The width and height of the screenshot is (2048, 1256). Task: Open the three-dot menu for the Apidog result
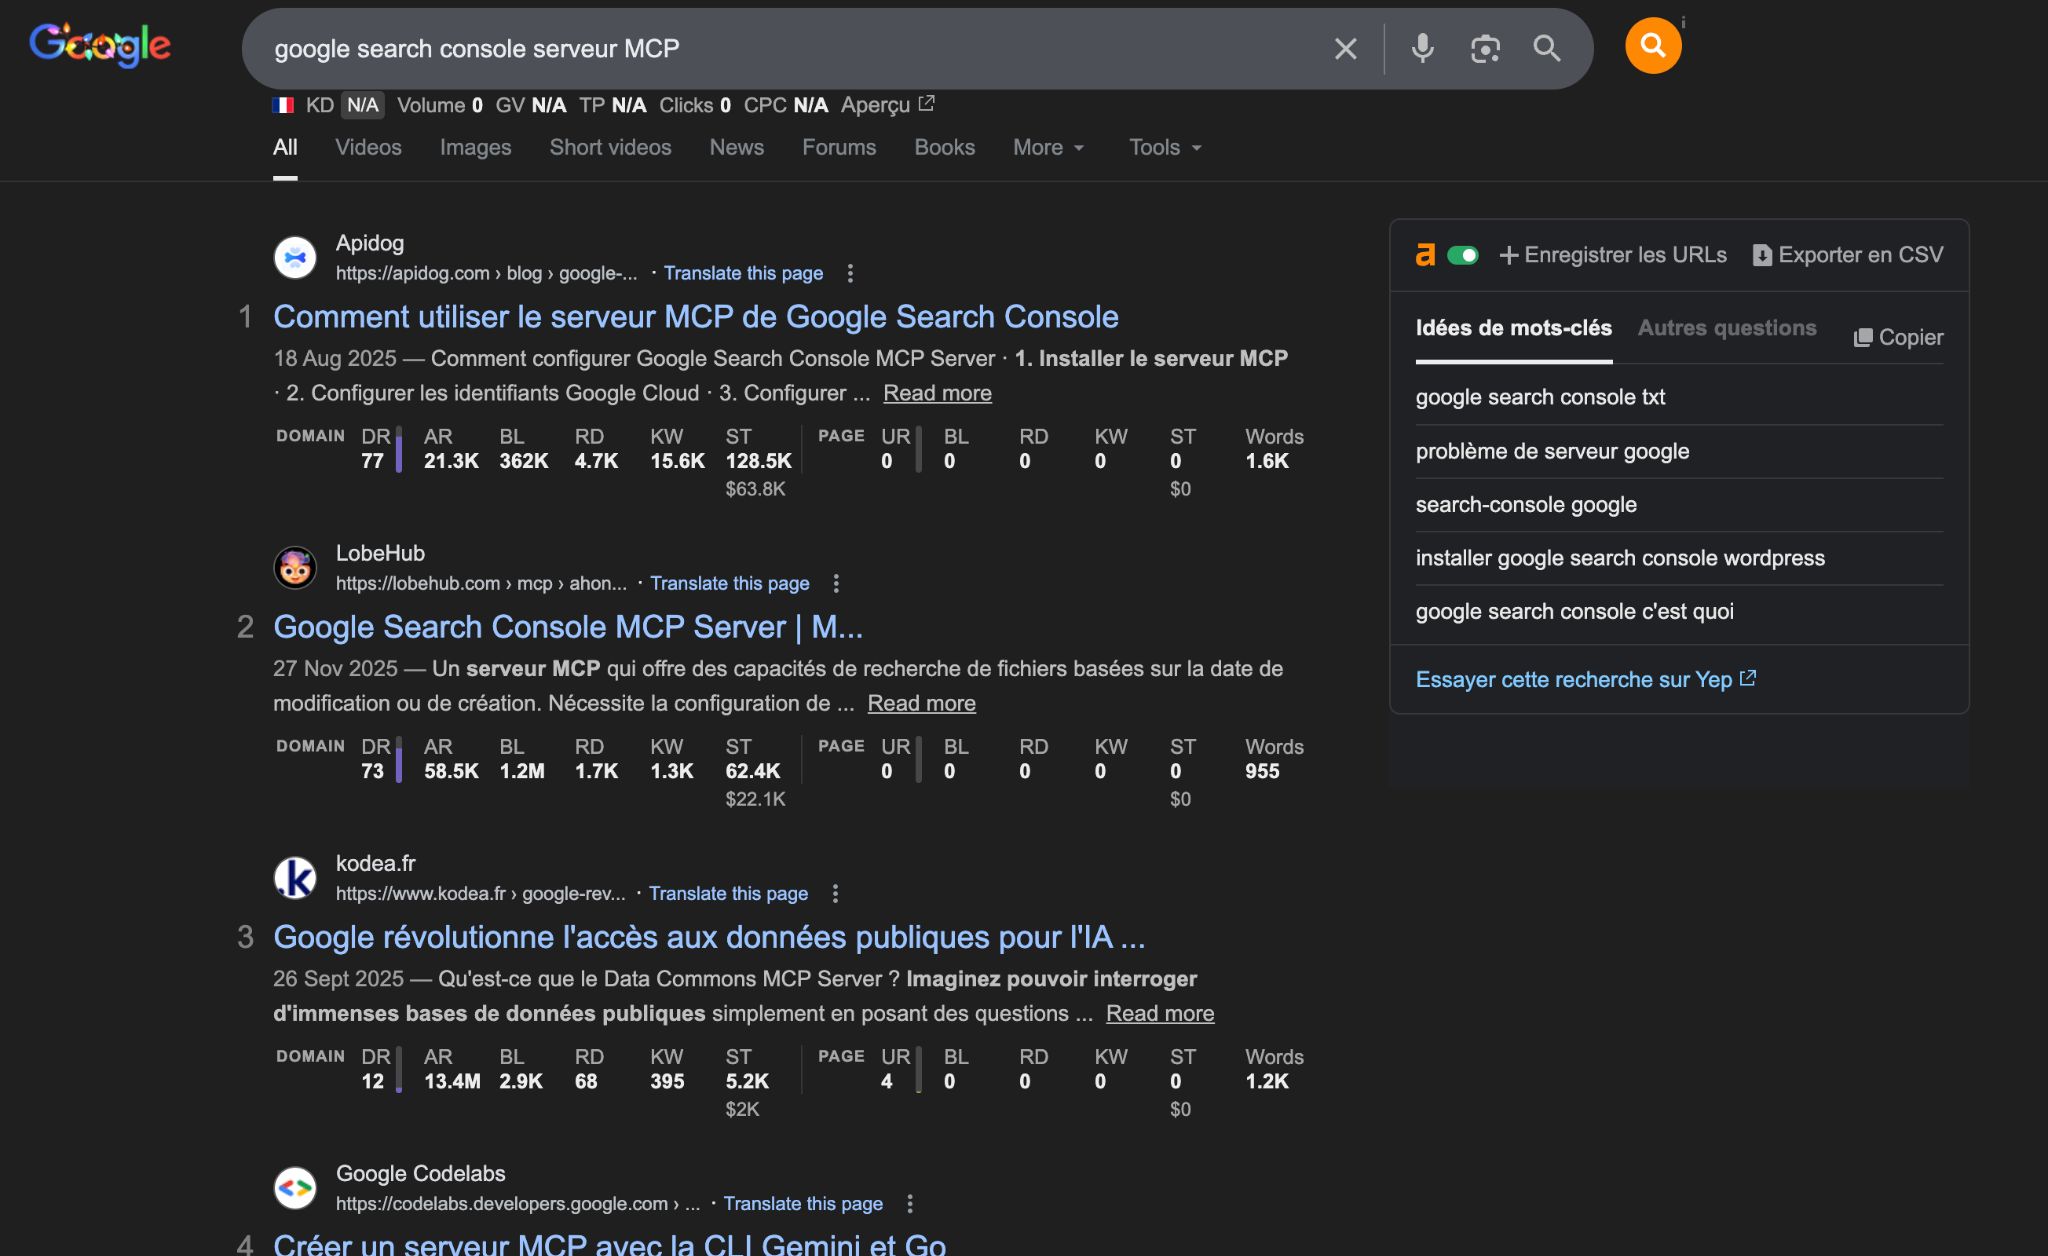[850, 273]
